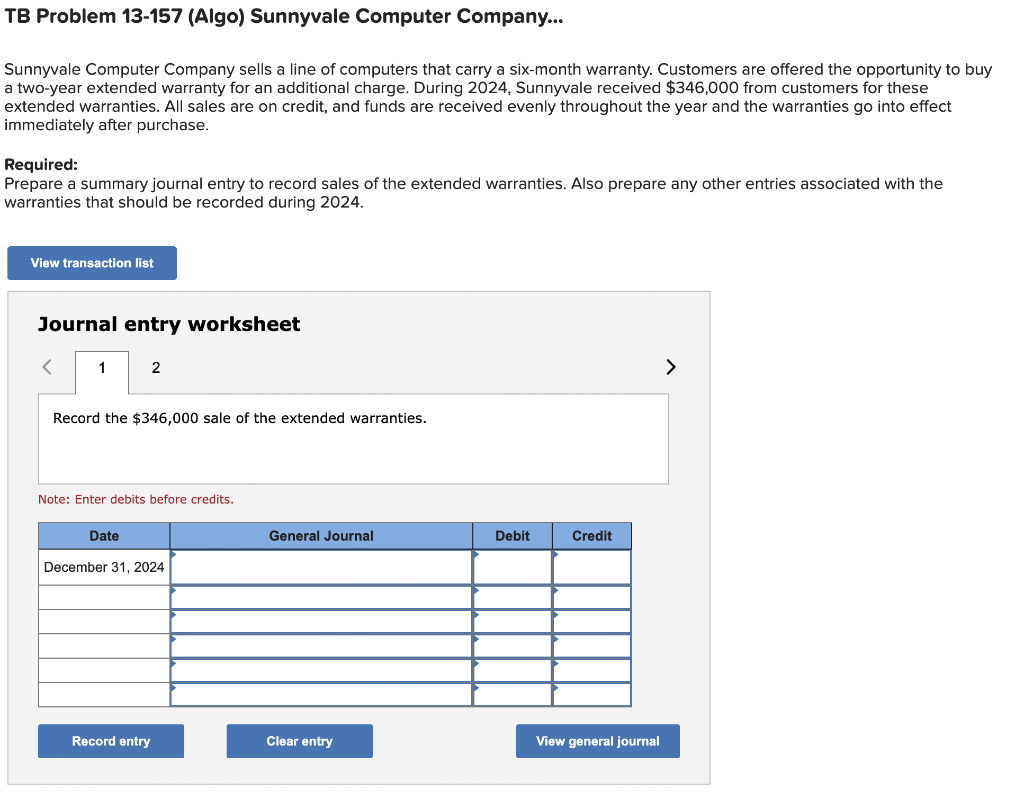Open second row General Journal account dropdown
Screen dimensions: 1024x808
tap(321, 597)
